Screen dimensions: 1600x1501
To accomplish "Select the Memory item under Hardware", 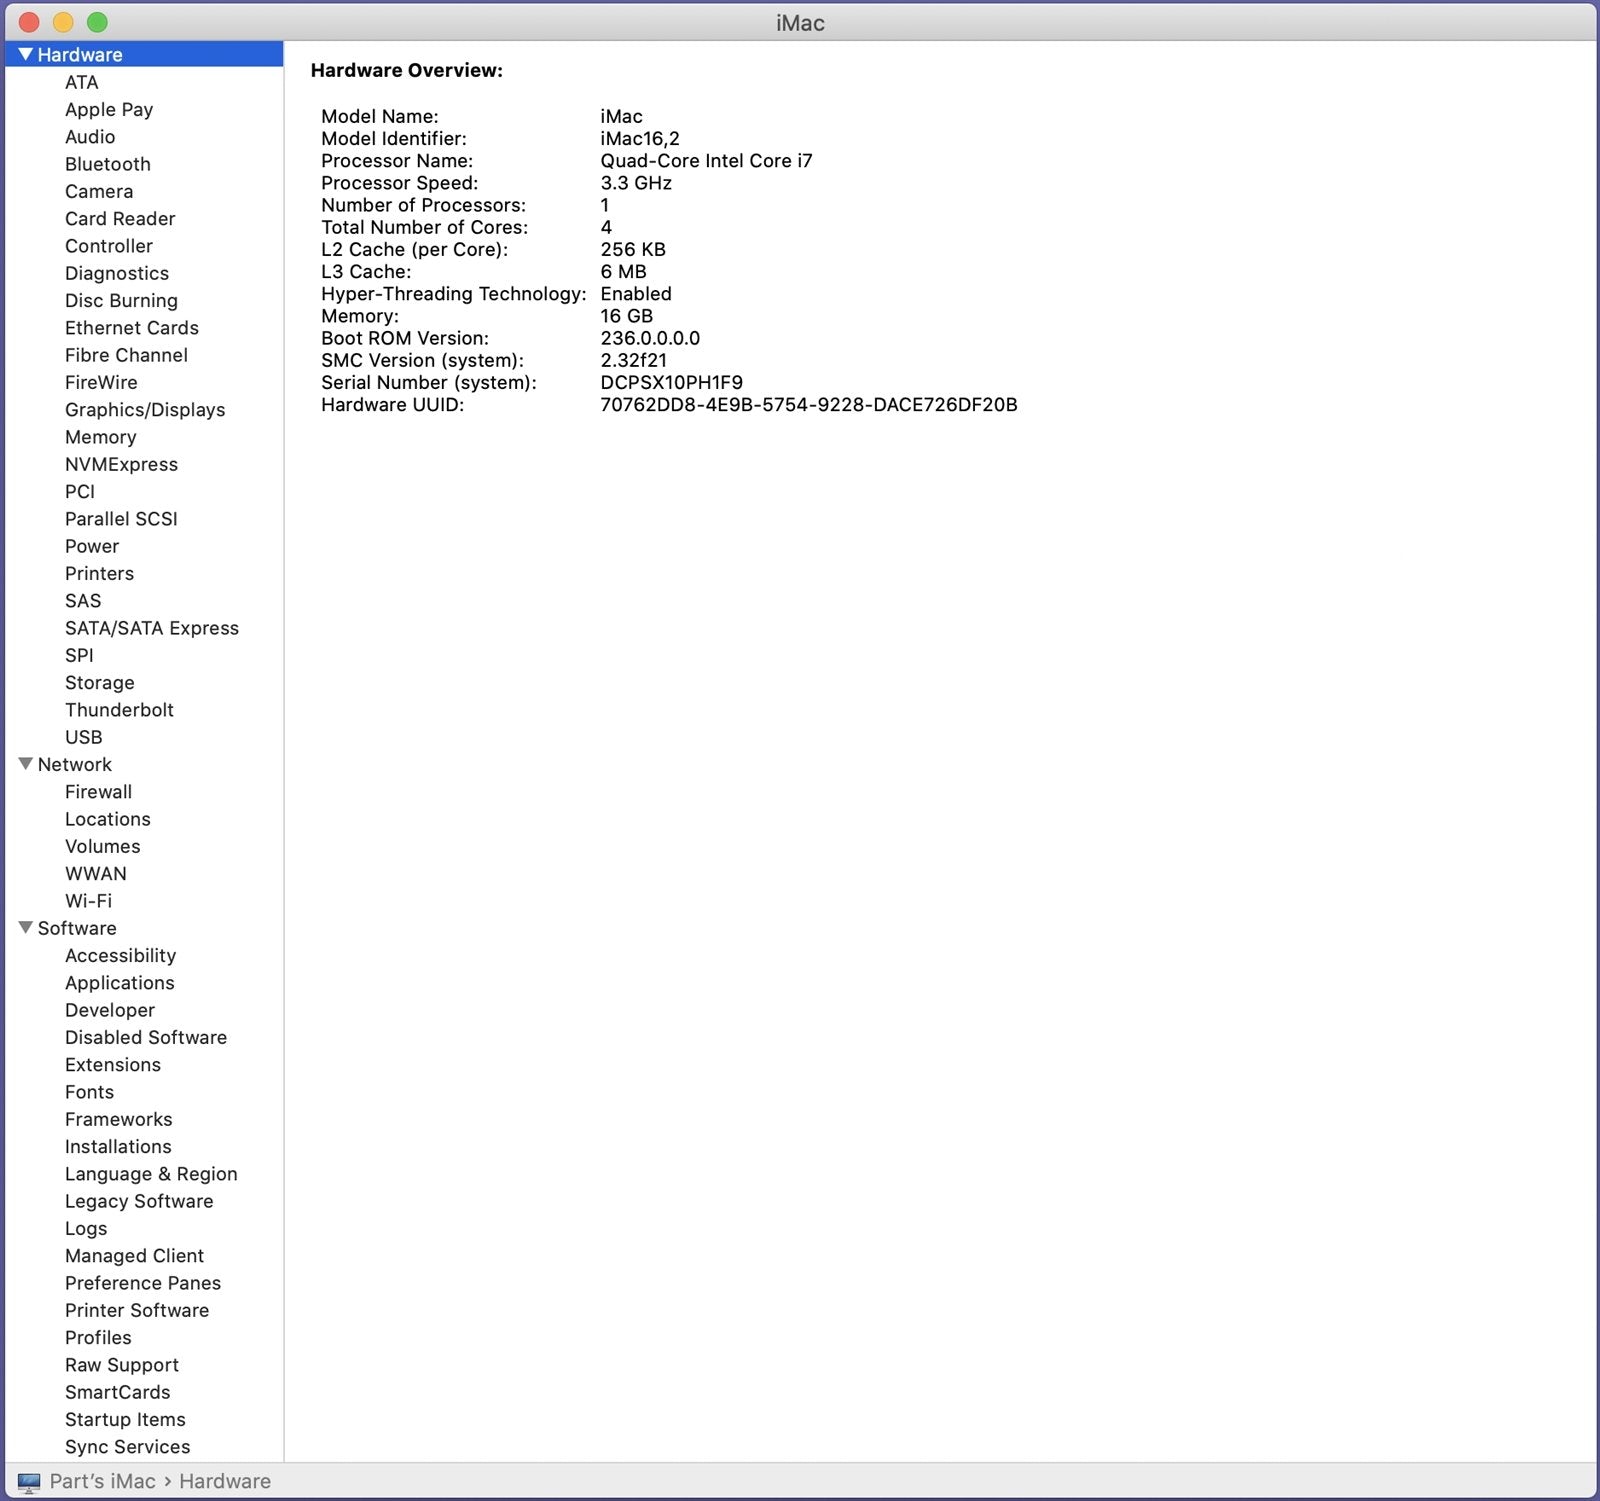I will click(x=100, y=437).
